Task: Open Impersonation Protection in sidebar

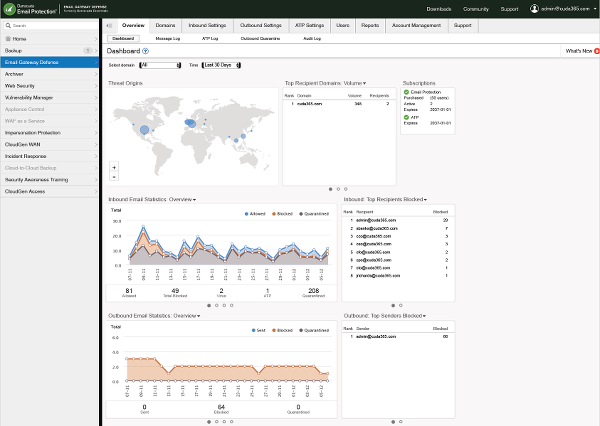Action: coord(49,133)
